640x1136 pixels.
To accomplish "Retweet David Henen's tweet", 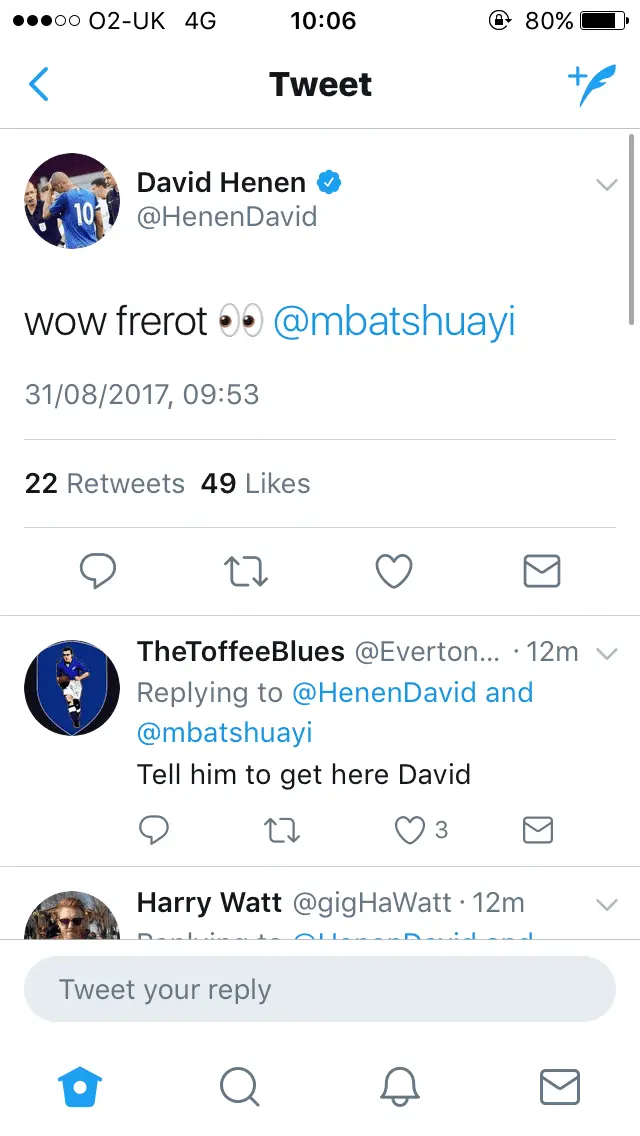I will point(245,571).
